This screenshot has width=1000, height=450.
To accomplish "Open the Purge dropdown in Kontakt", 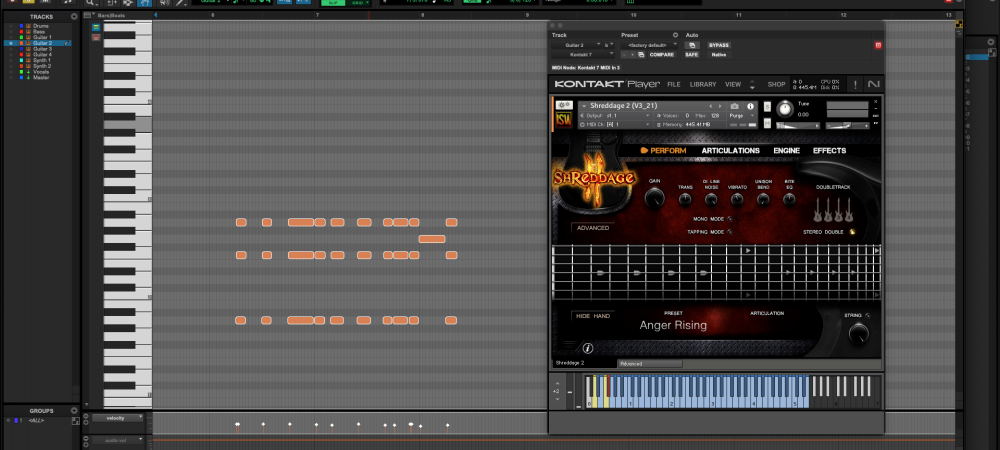I will click(742, 115).
